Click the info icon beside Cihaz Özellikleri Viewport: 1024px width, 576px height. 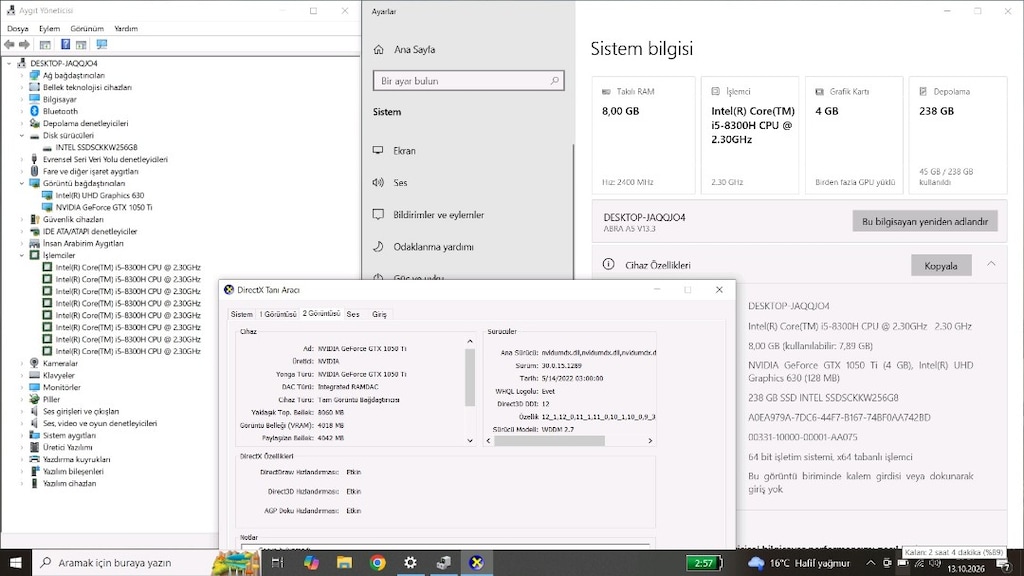(608, 264)
